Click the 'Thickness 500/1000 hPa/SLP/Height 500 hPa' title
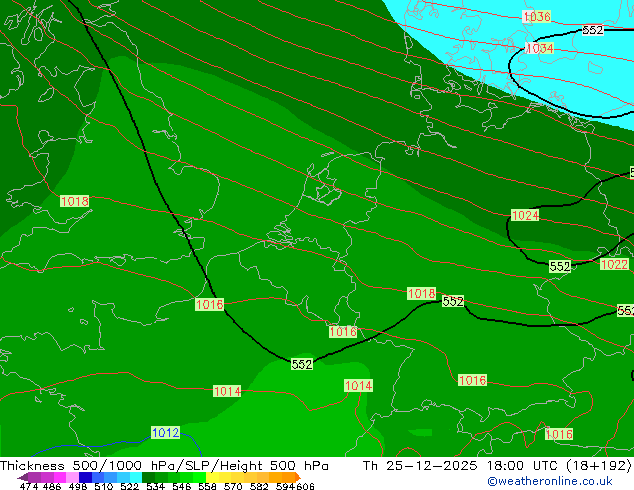The image size is (634, 490). (164, 465)
